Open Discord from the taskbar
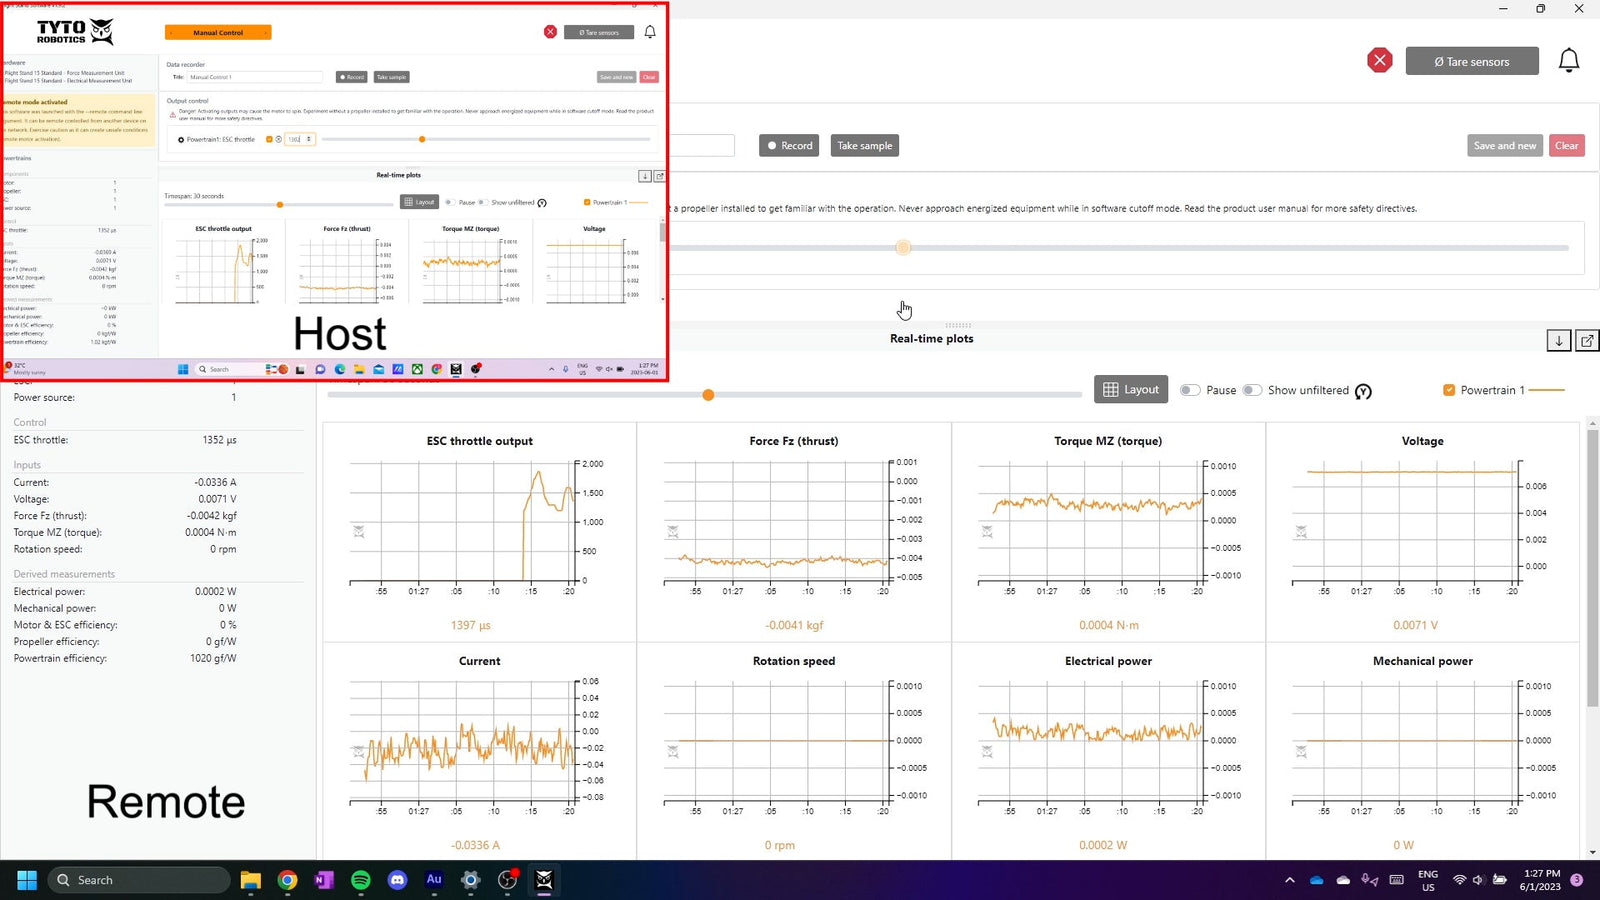Viewport: 1600px width, 900px height. (397, 880)
